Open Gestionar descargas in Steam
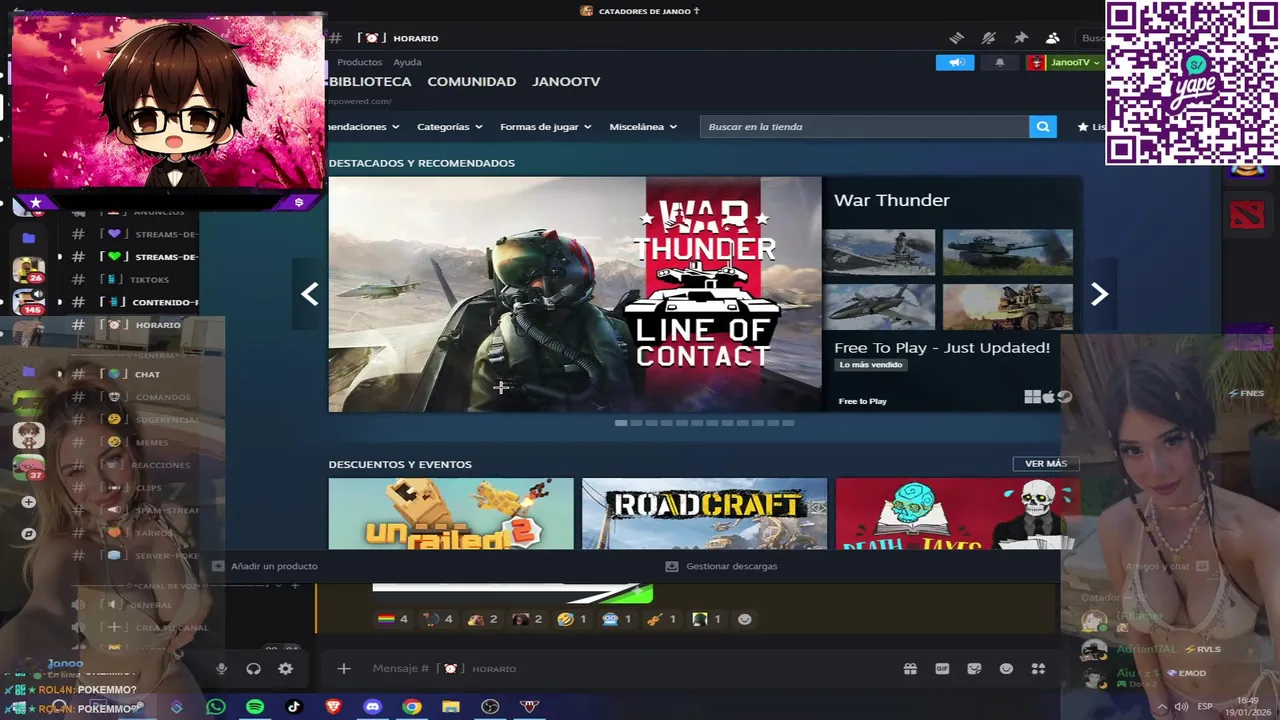 click(722, 566)
